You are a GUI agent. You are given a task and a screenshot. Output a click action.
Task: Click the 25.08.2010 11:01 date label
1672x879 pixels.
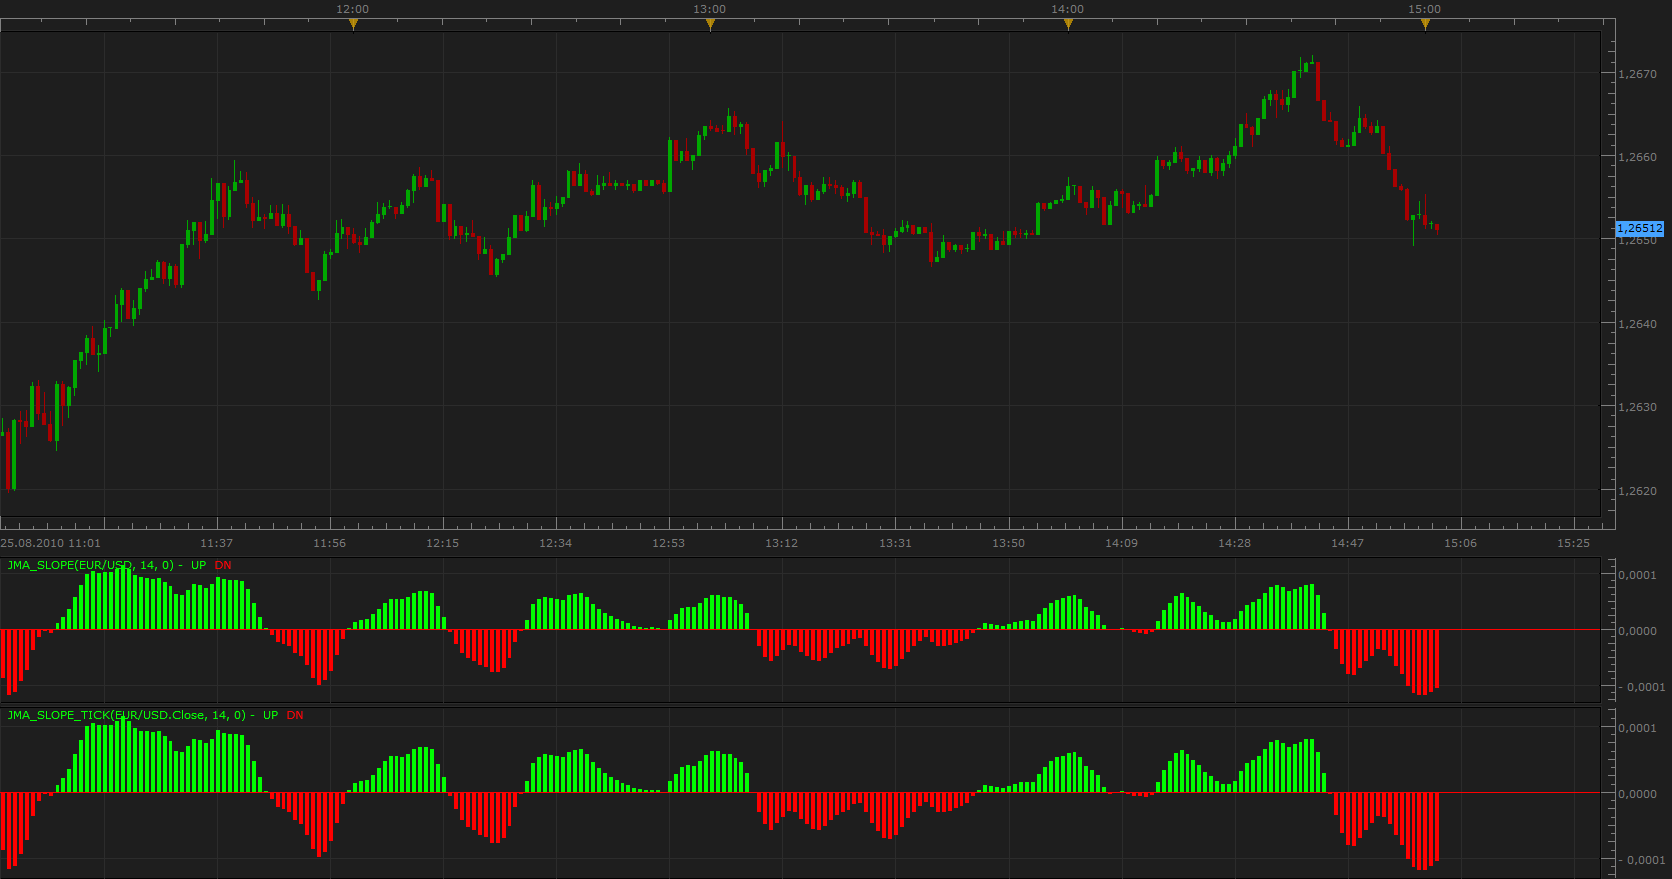[x=51, y=543]
